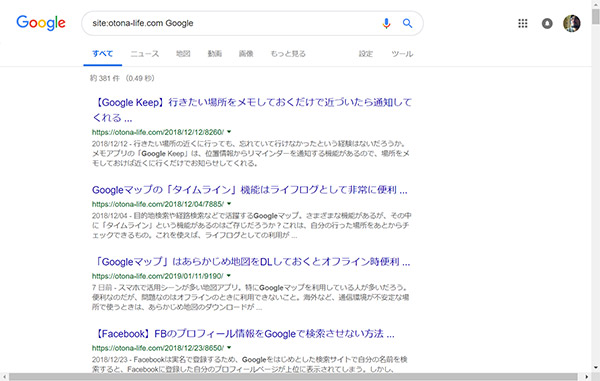This screenshot has width=600, height=381.
Task: Open the Googleマップ タイムライン article result
Action: pos(249,190)
